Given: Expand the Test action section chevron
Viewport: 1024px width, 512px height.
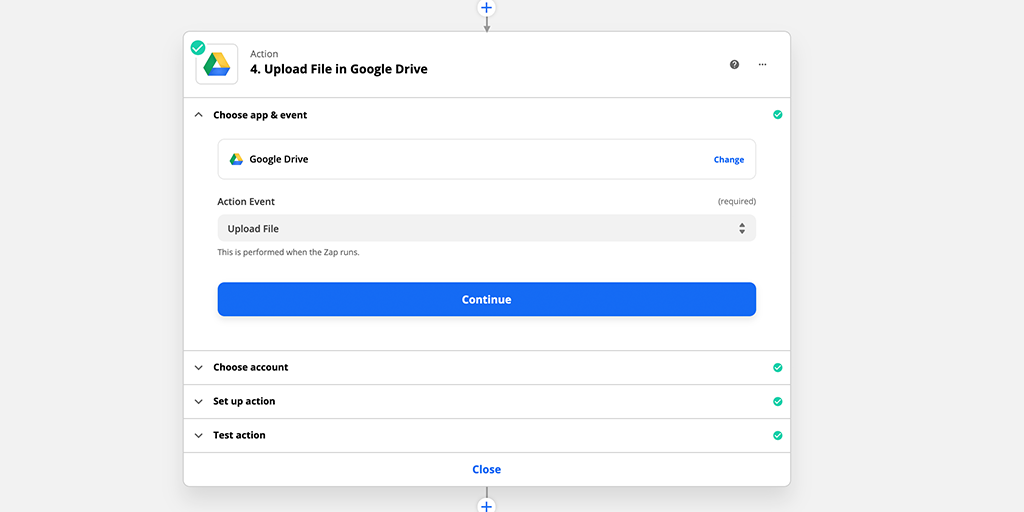Looking at the screenshot, I should point(198,435).
